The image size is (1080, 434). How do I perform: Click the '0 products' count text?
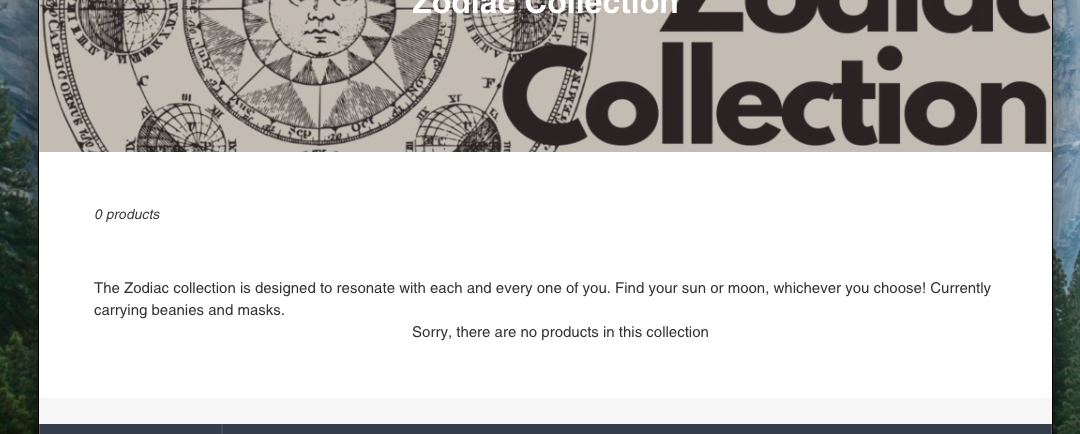point(127,214)
